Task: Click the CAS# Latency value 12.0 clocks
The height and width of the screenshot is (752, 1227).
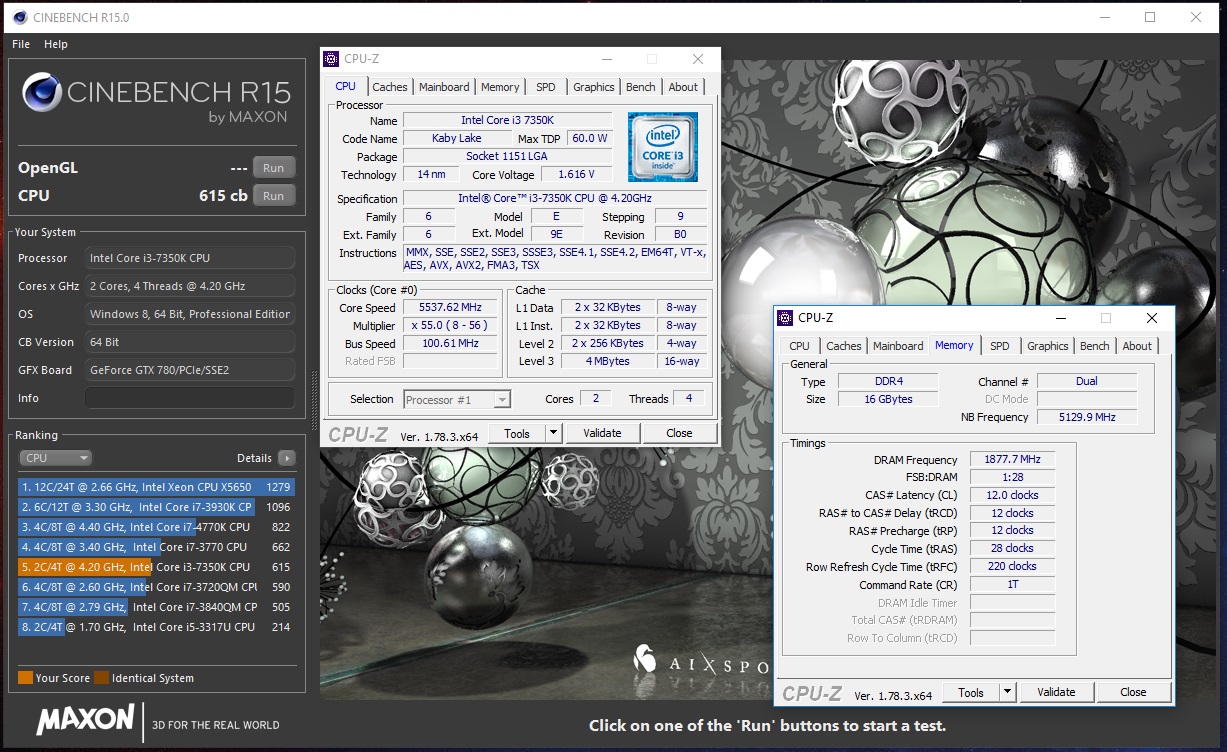Action: pyautogui.click(x=1012, y=496)
